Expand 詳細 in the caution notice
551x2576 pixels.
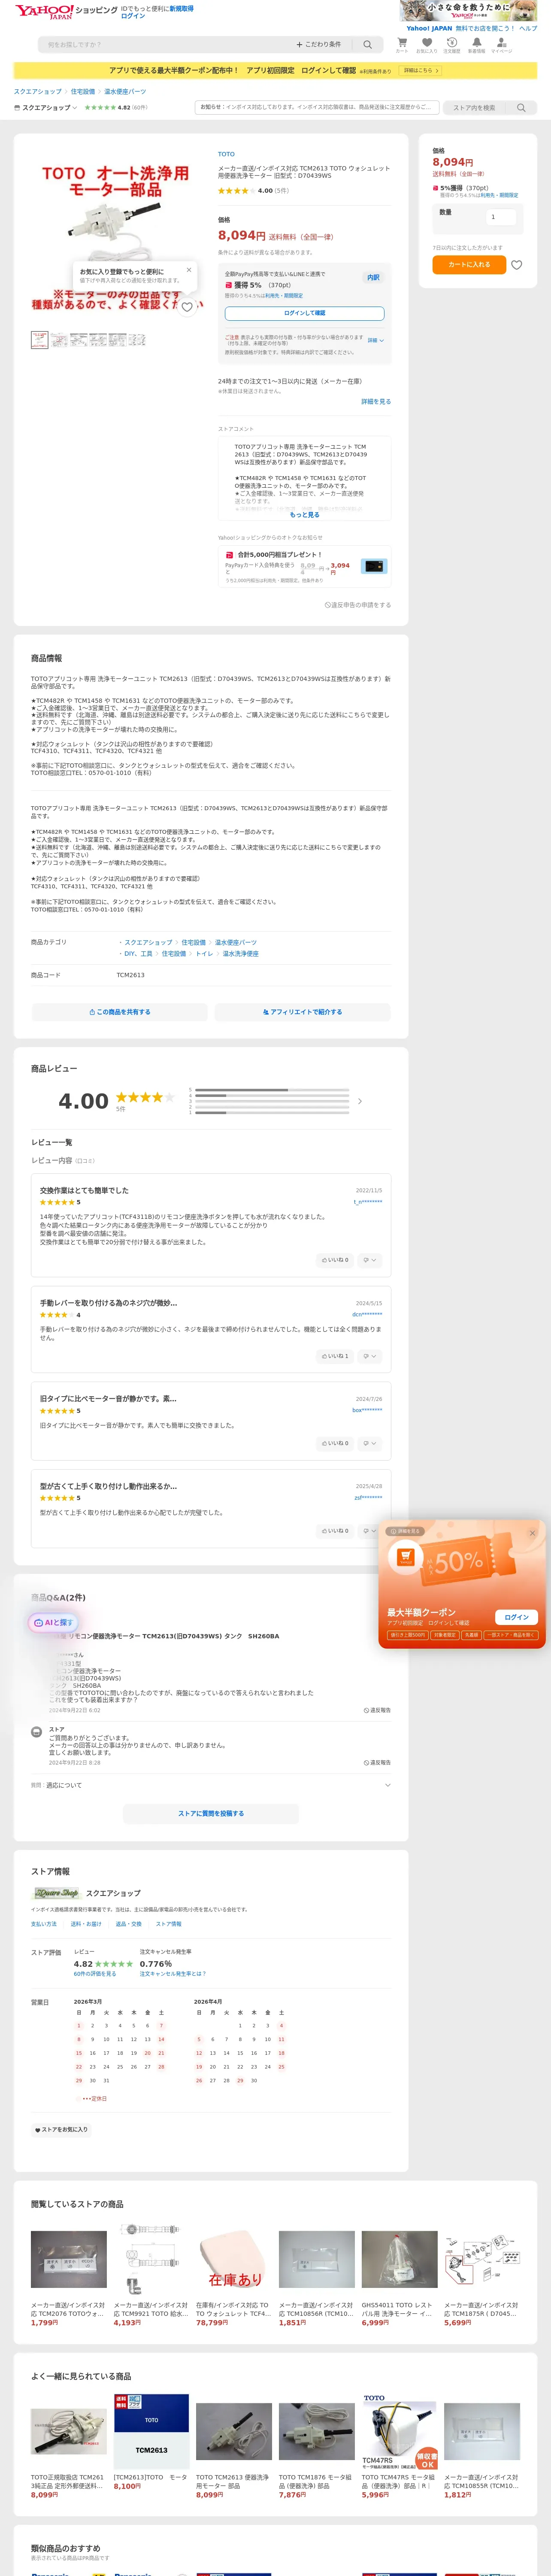click(375, 341)
